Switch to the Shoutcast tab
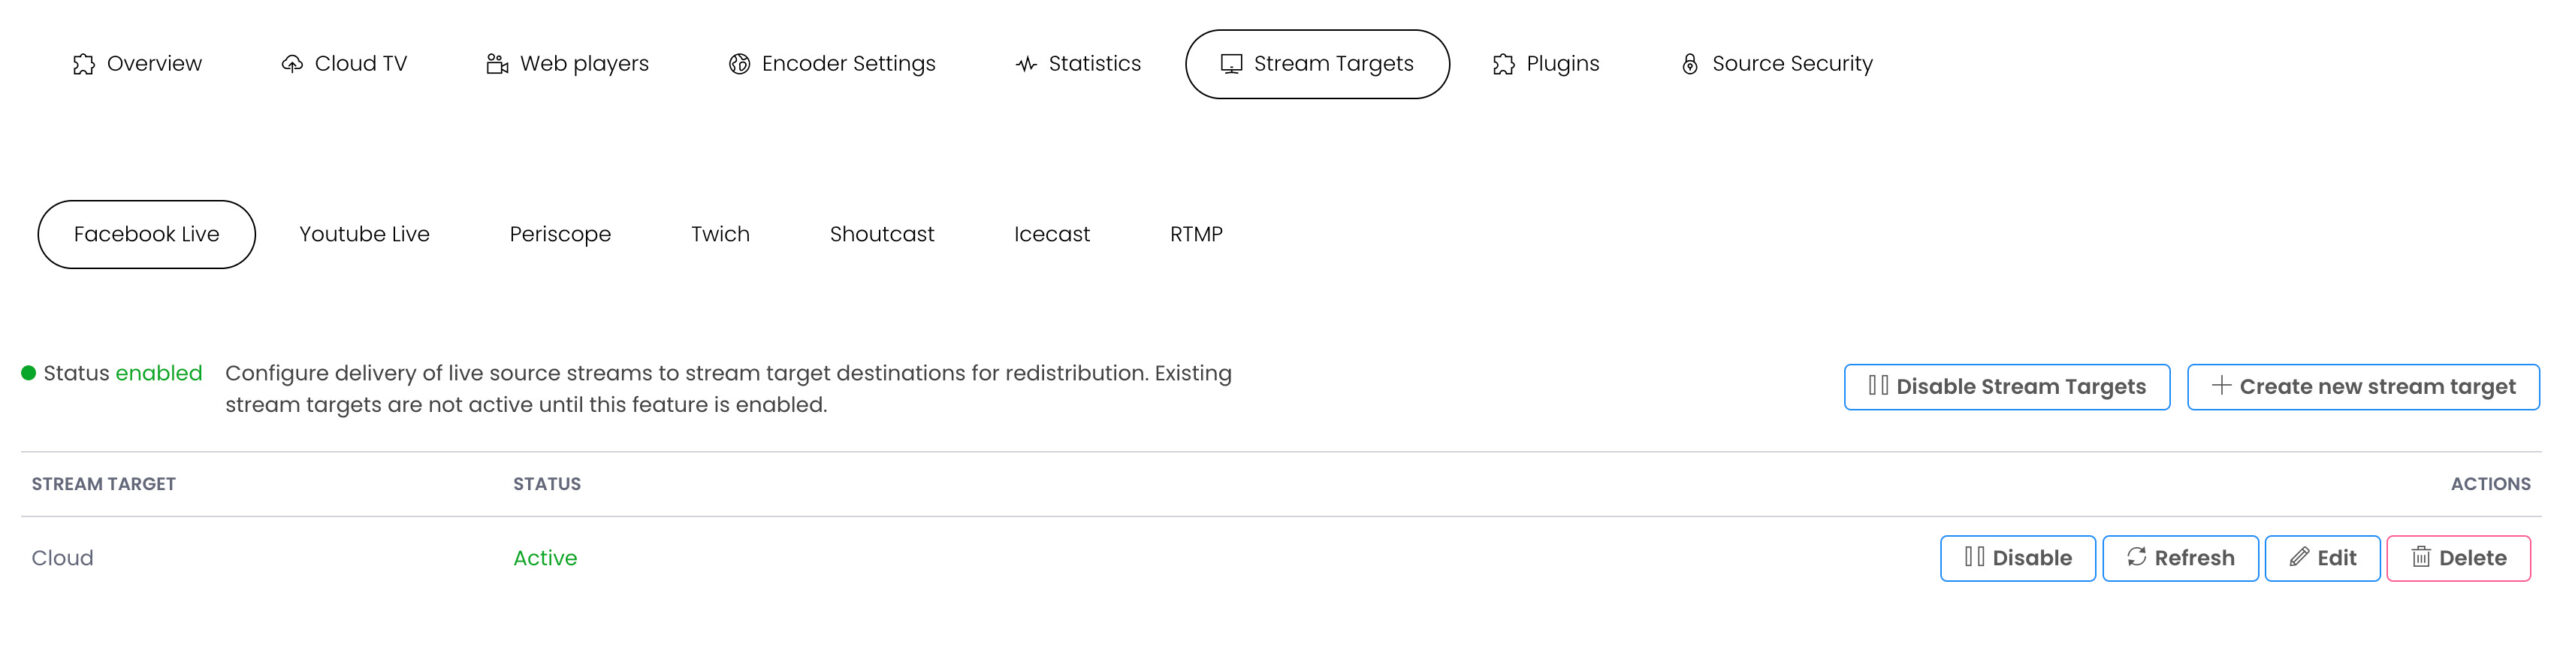The image size is (2560, 660). 881,234
